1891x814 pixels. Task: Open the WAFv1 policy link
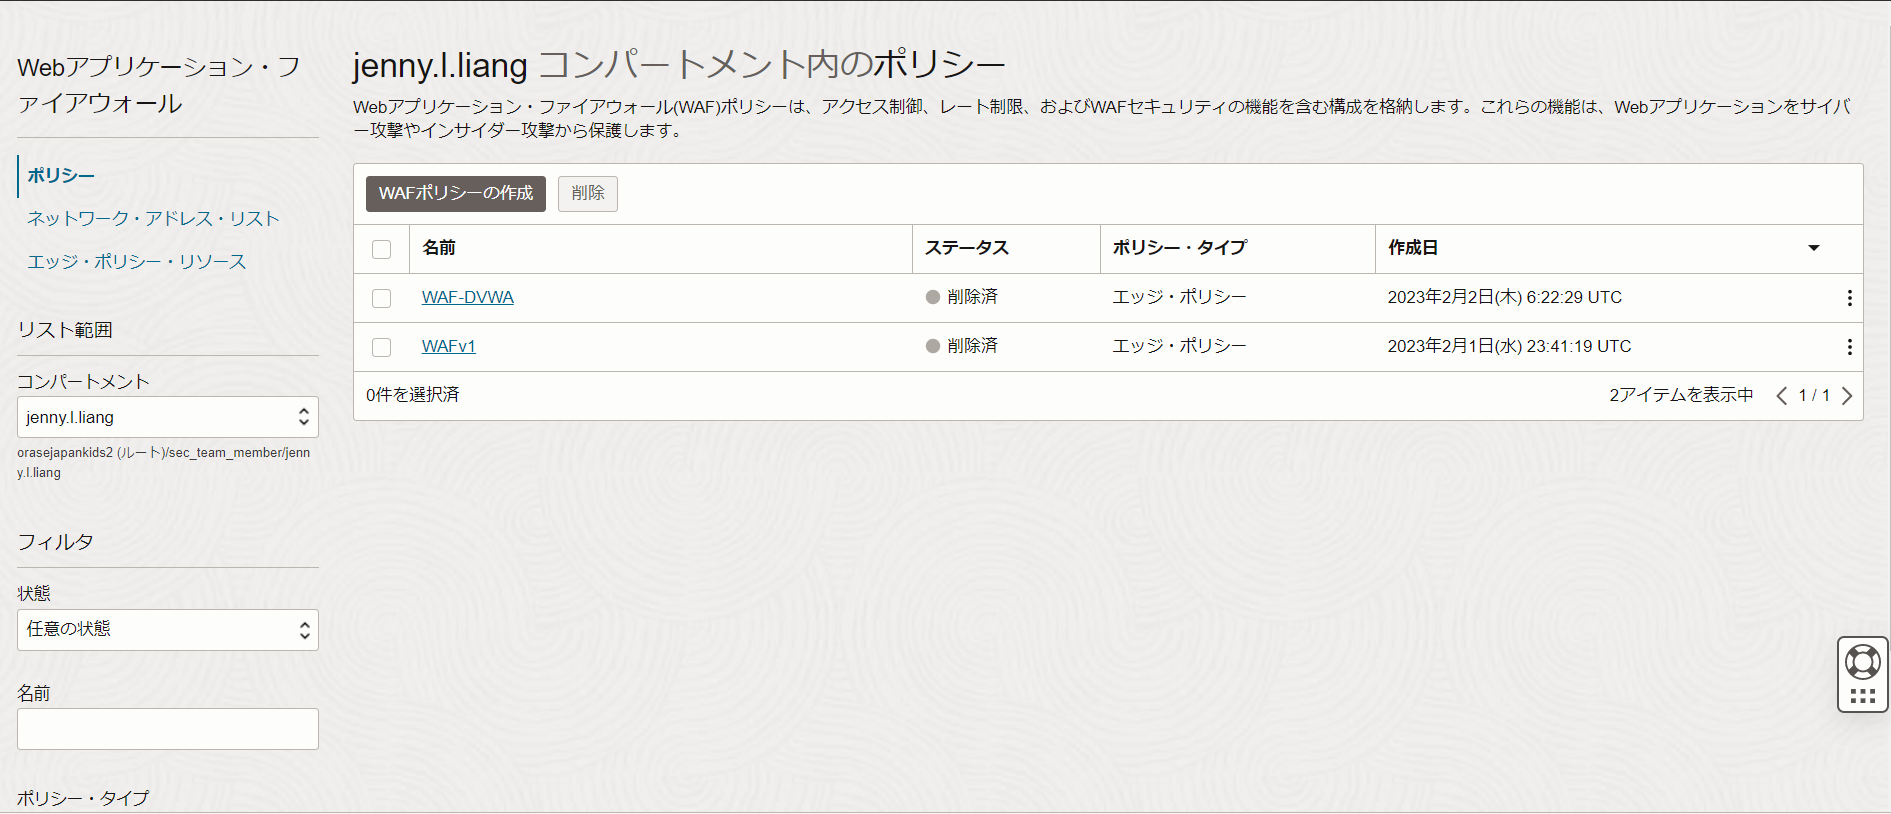(448, 346)
